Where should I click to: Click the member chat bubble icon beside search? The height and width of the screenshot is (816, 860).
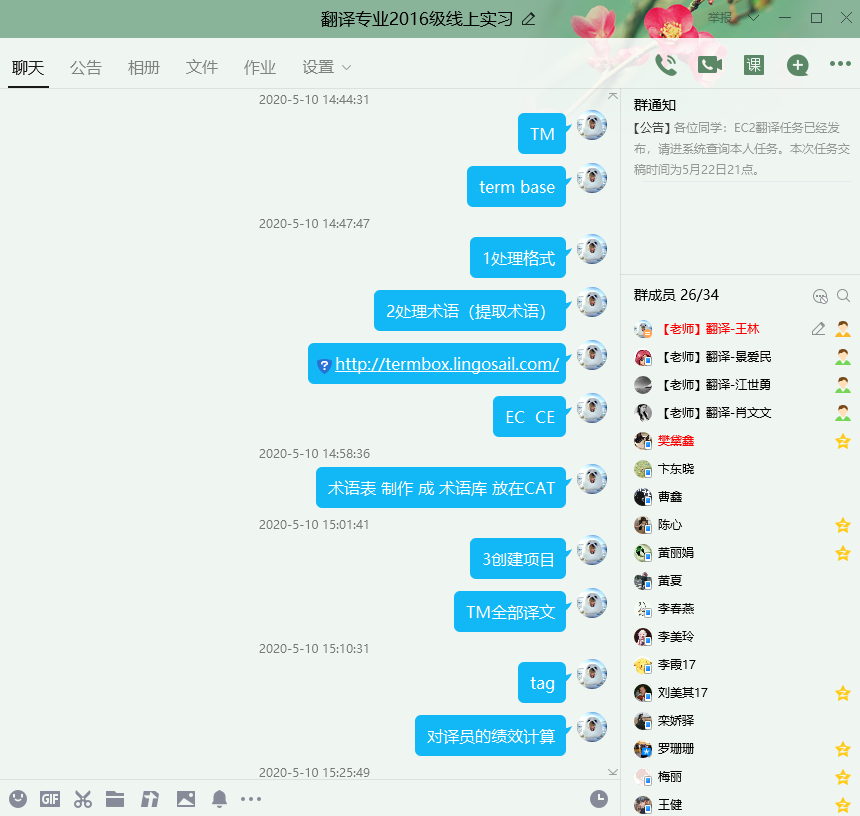820,296
